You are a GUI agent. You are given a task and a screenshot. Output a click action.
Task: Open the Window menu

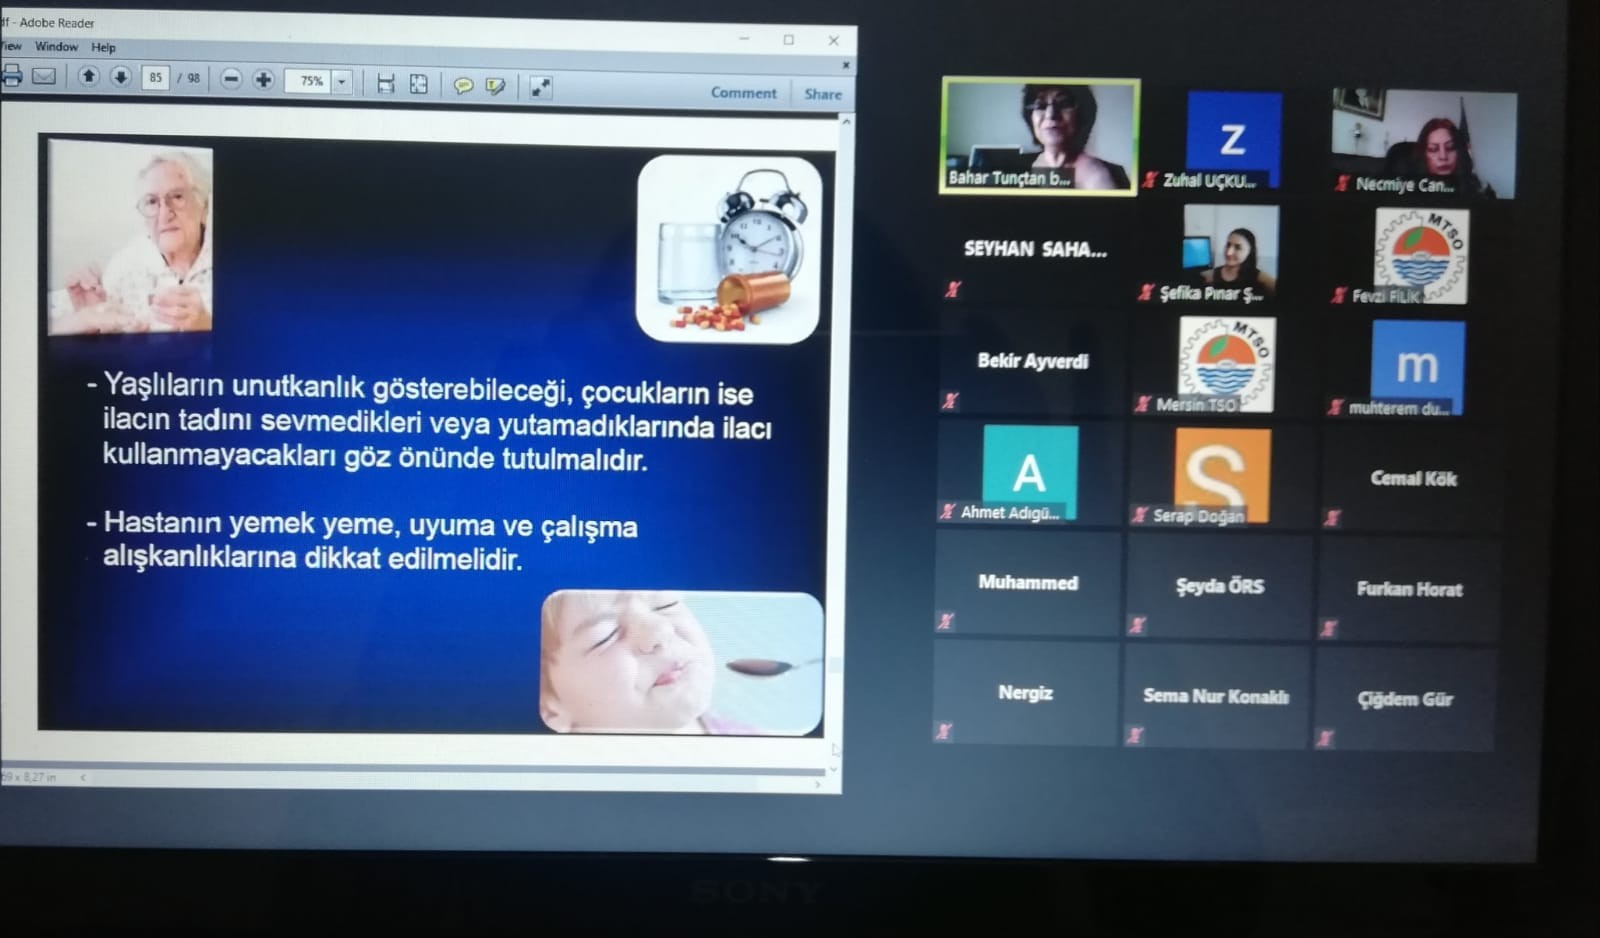[56, 46]
